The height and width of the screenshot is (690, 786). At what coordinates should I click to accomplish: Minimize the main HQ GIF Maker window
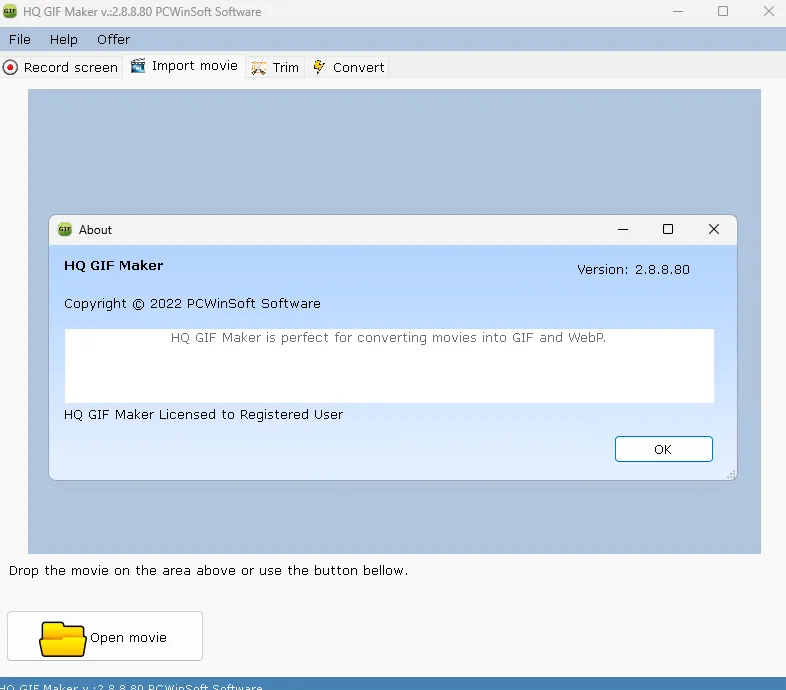677,12
